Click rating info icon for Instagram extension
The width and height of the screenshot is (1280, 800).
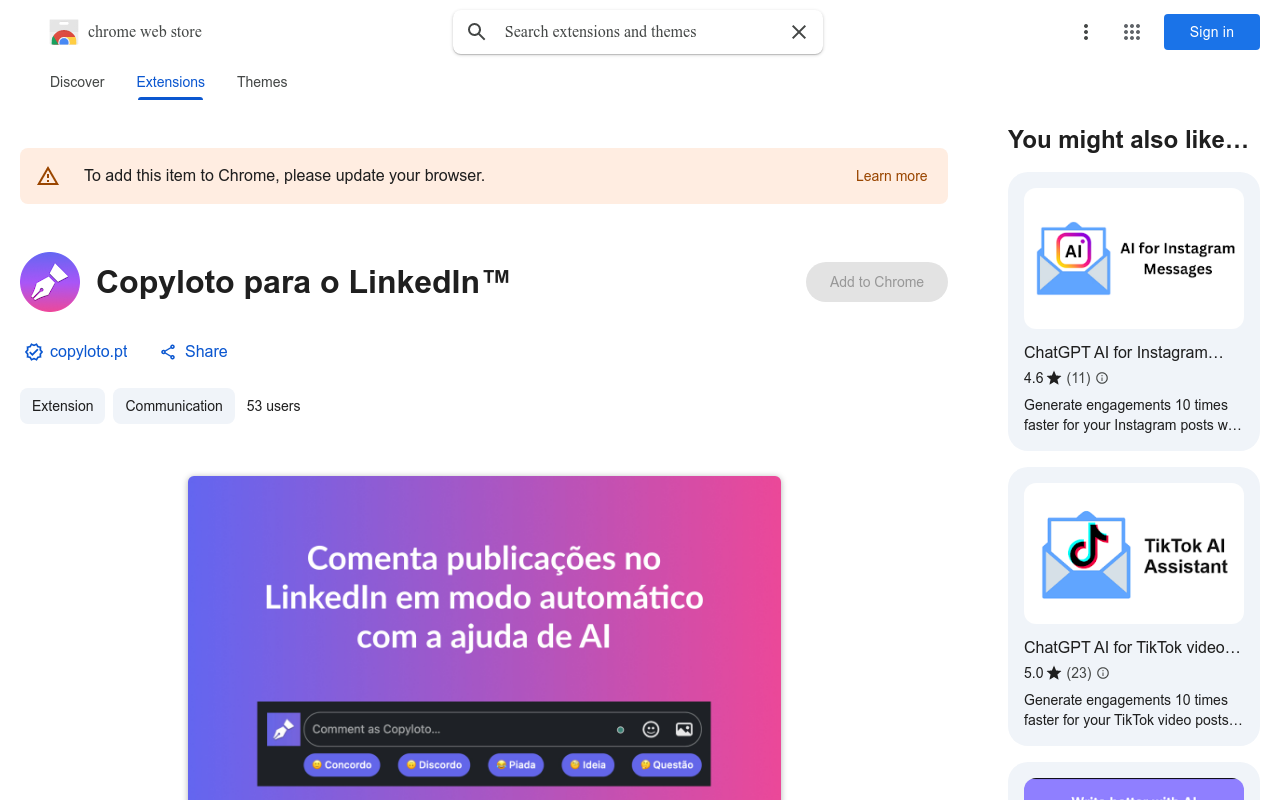click(1102, 378)
